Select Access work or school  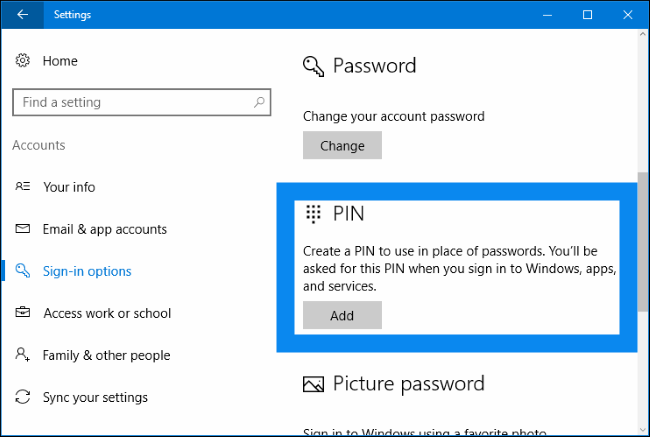pos(107,313)
